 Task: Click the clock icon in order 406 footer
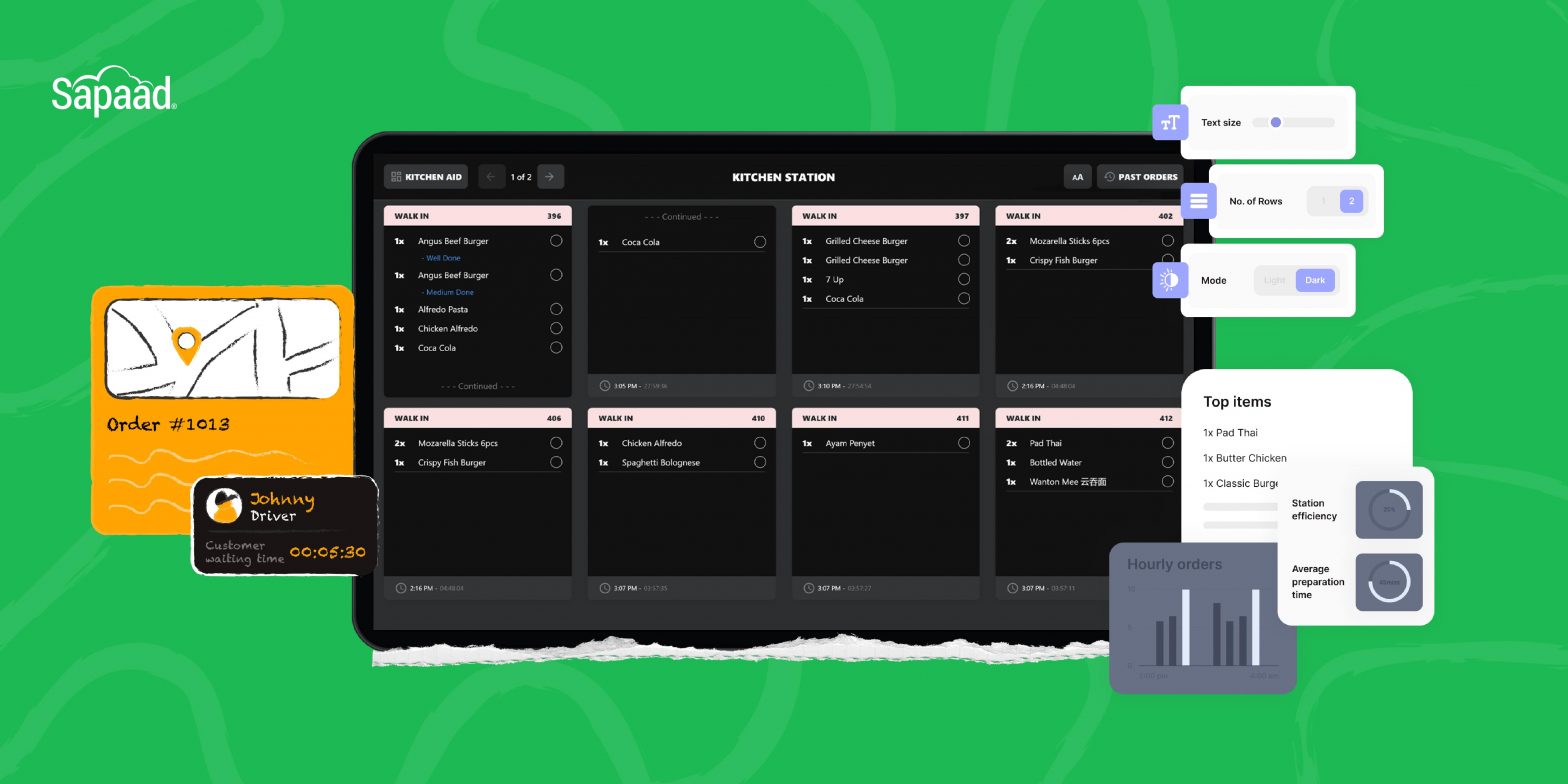point(401,588)
